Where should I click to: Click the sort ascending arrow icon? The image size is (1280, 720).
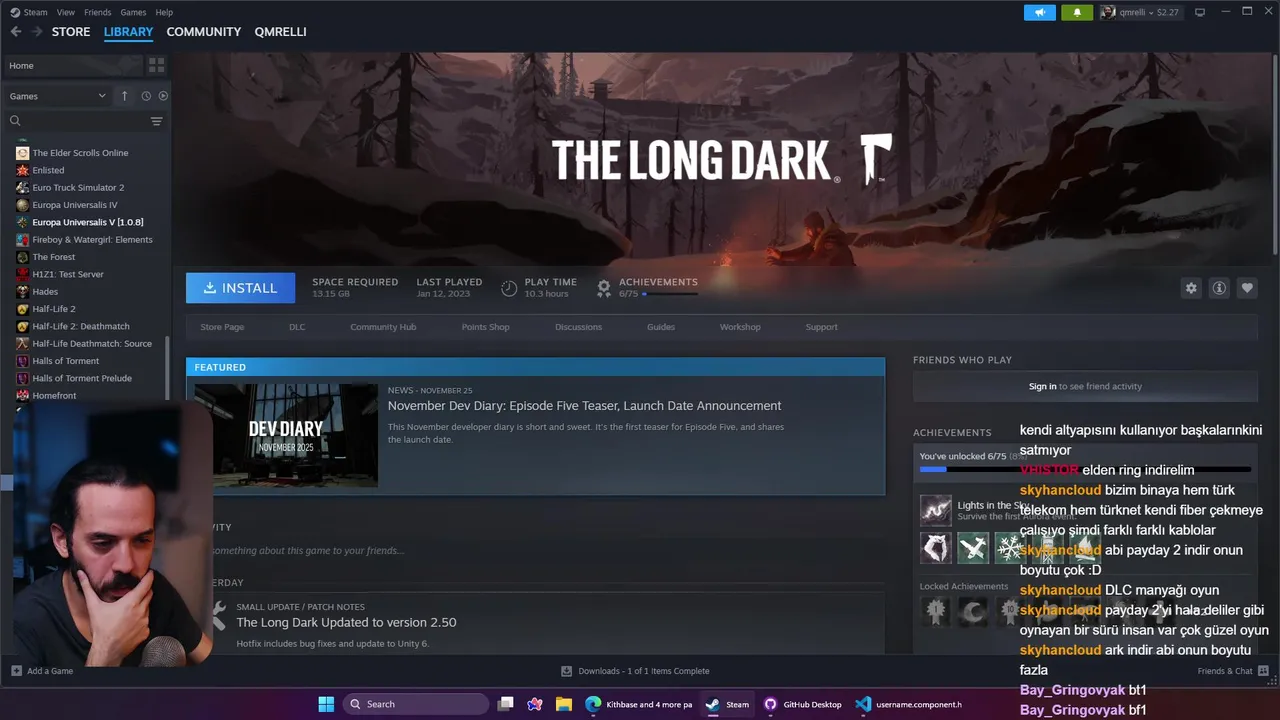124,96
